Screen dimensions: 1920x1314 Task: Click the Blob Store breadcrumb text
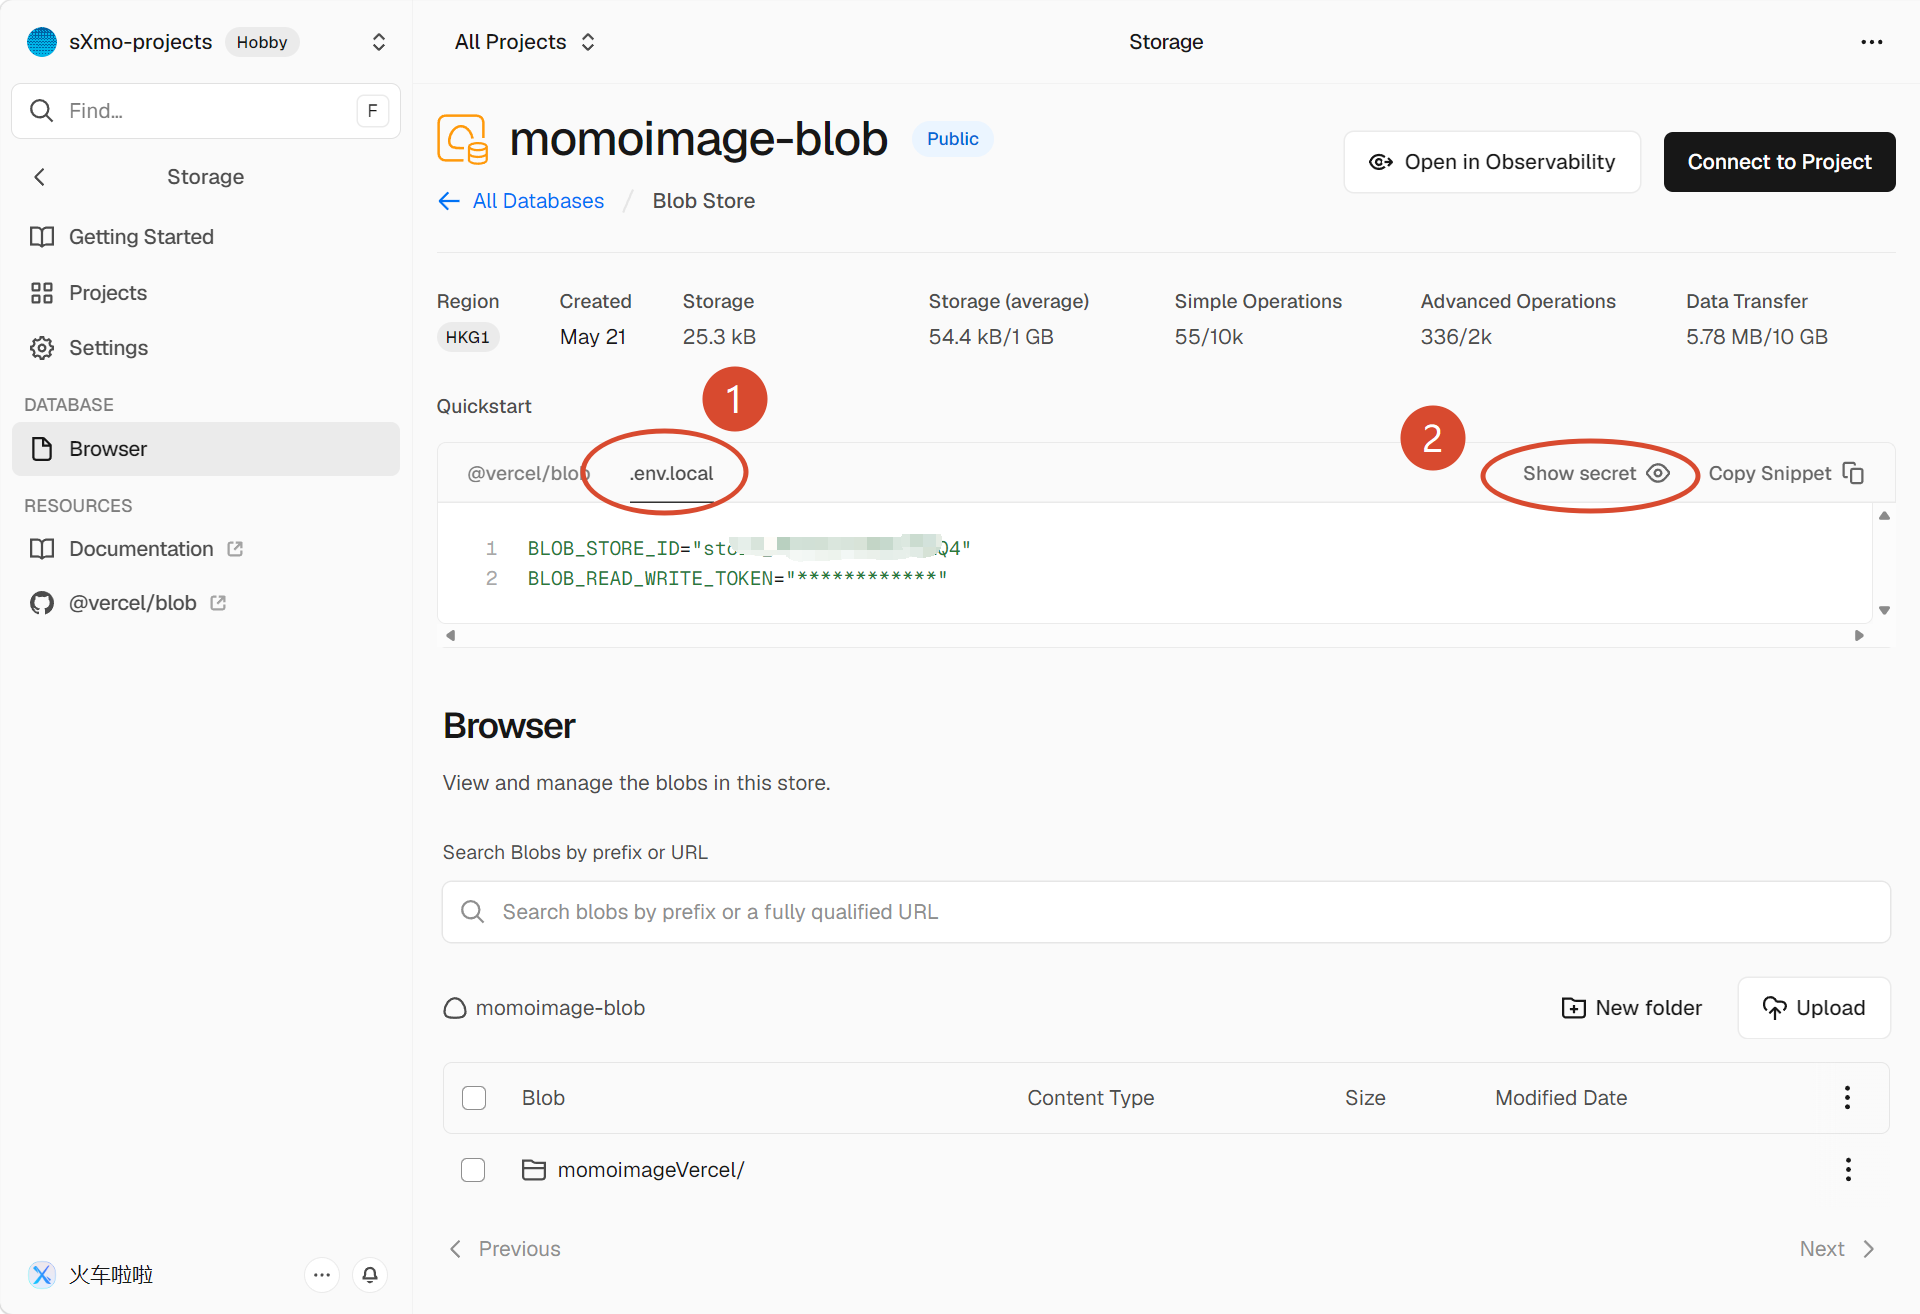coord(704,201)
